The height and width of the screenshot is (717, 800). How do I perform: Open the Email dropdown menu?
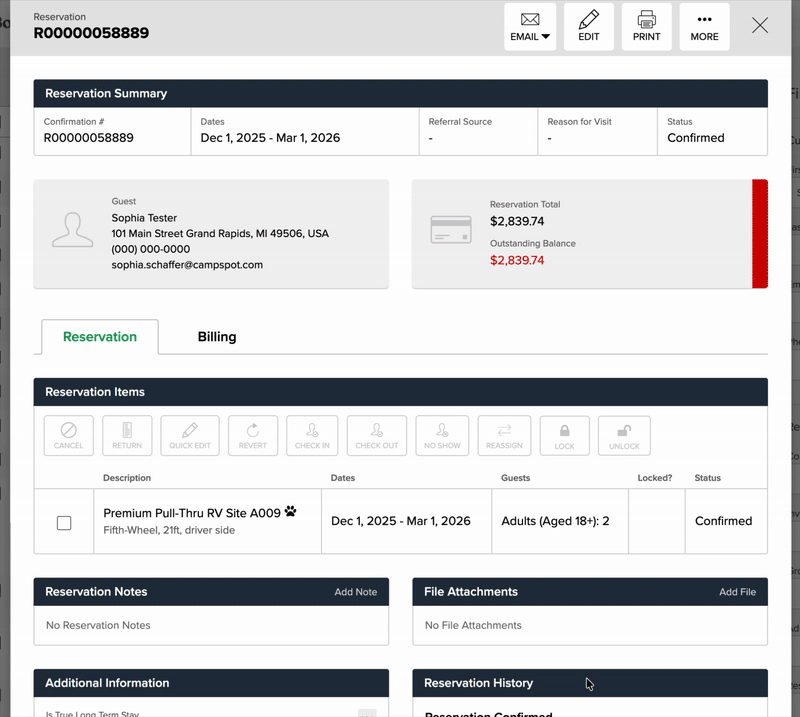pyautogui.click(x=530, y=27)
